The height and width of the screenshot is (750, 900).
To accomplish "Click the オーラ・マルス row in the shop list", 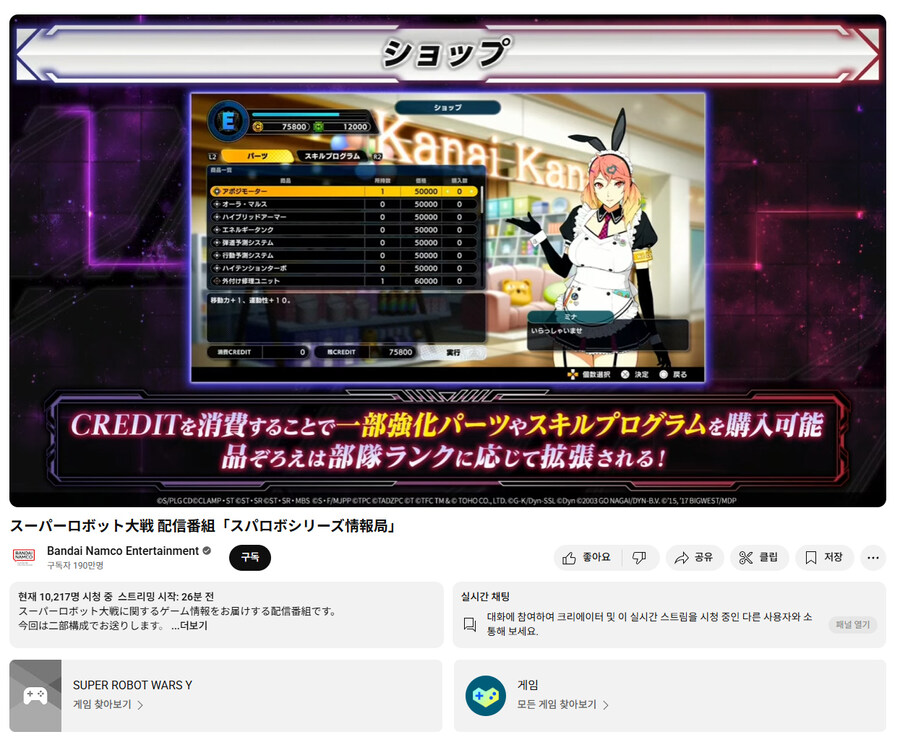I will (344, 204).
